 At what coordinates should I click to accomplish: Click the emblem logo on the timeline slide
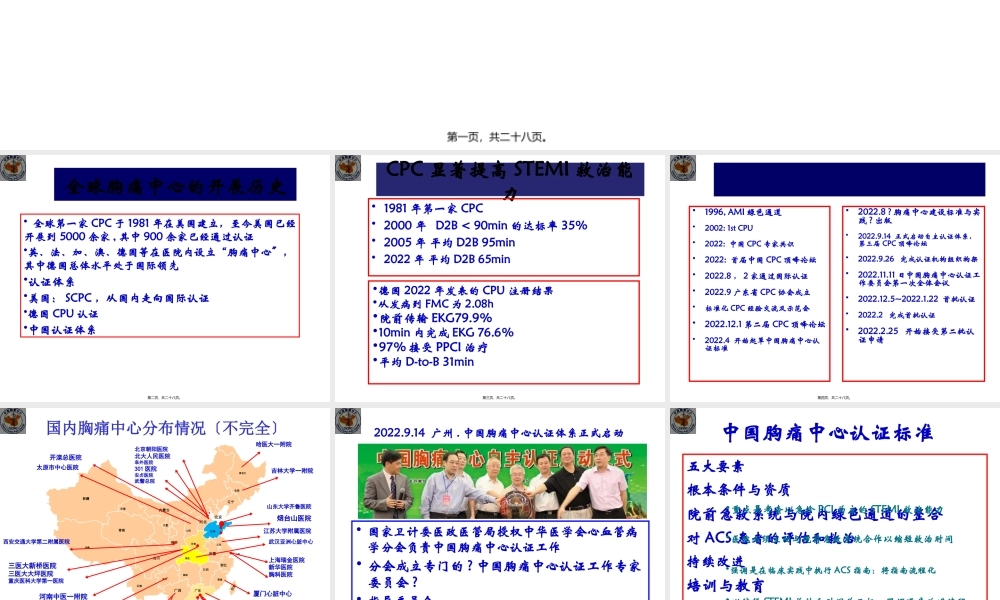(x=683, y=170)
